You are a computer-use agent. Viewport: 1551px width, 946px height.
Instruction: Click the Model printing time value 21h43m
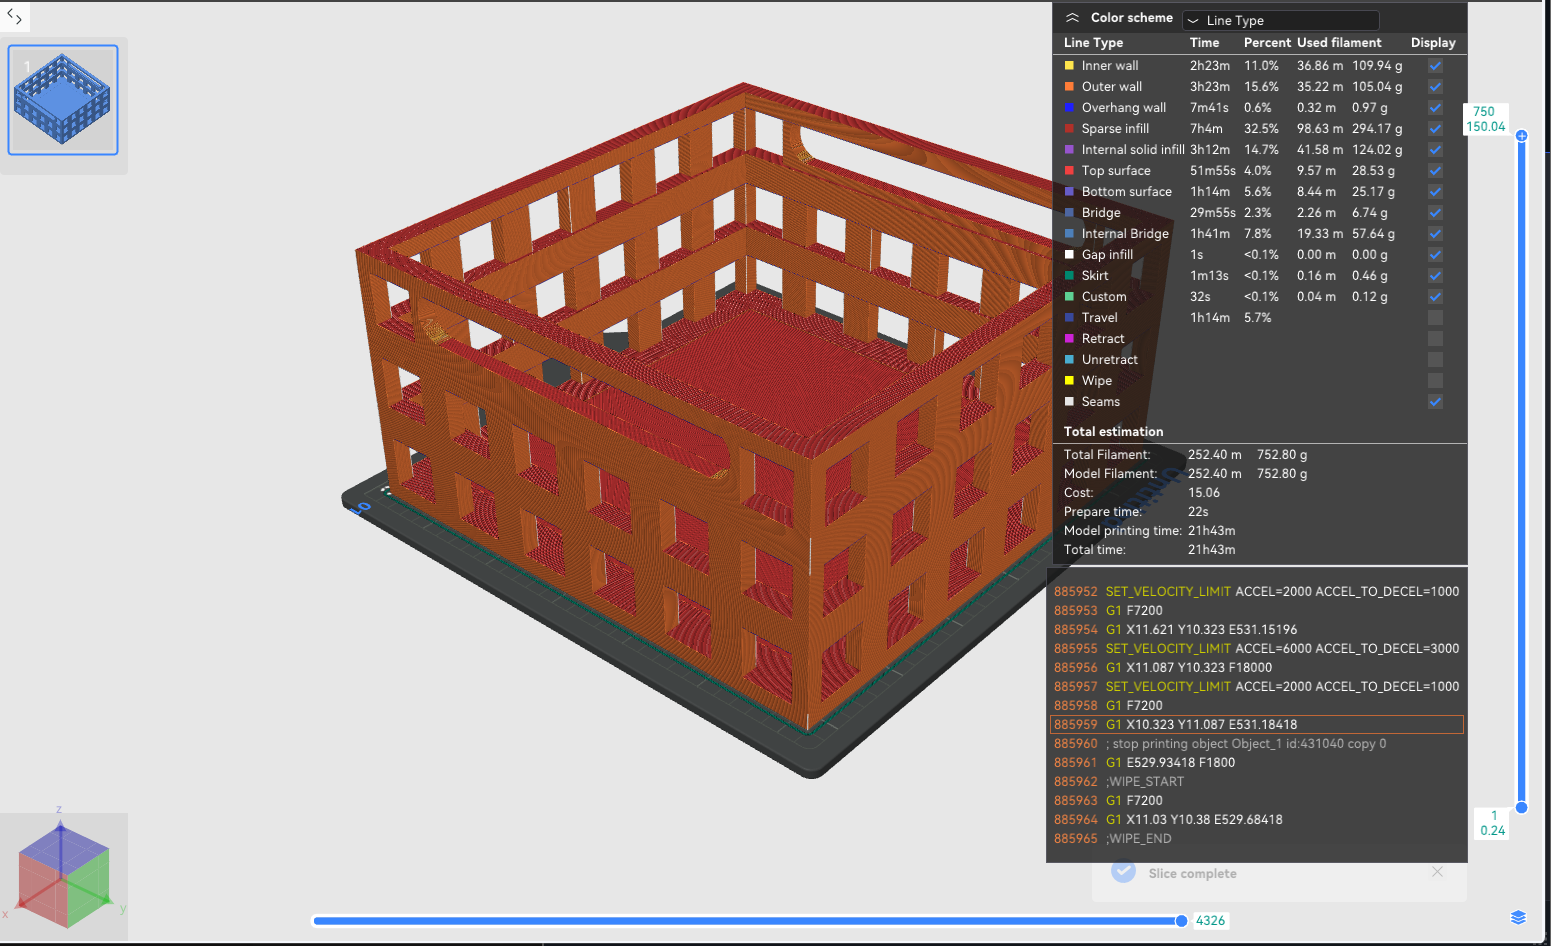point(1211,531)
